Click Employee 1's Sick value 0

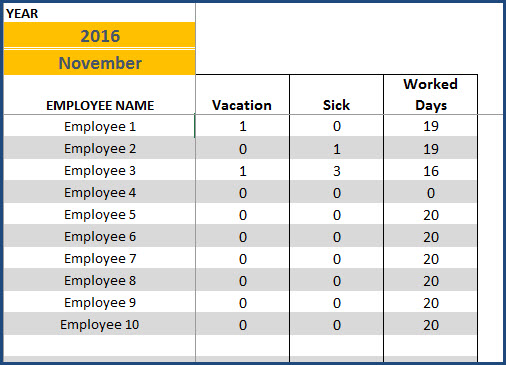[x=337, y=126]
